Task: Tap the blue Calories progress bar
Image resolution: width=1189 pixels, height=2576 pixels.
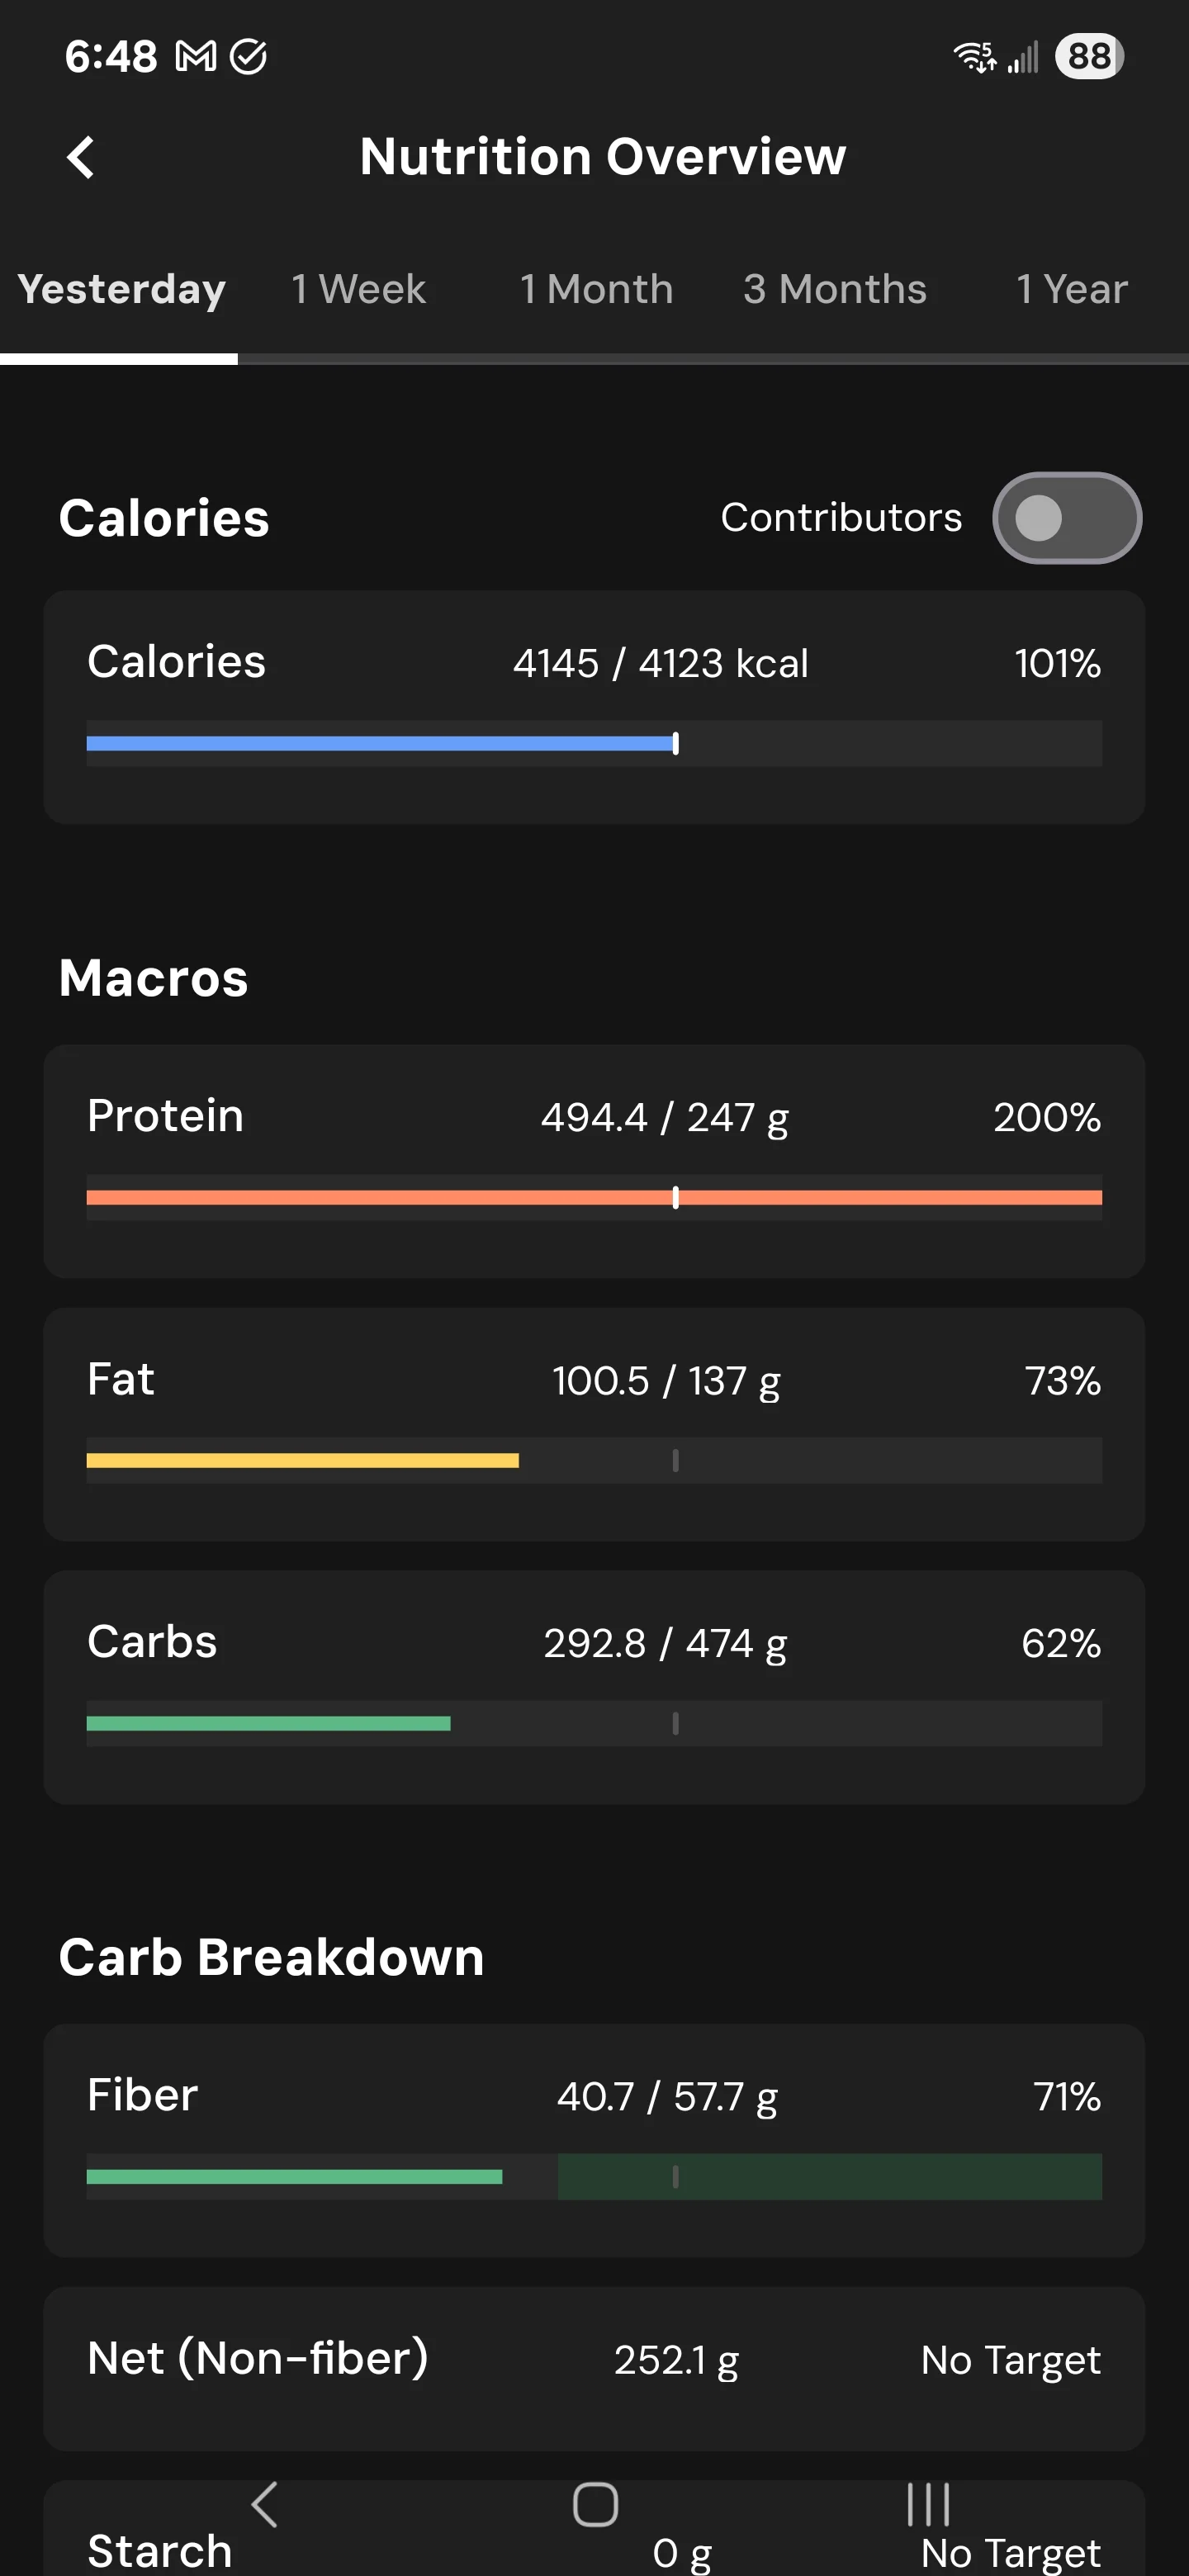Action: pos(382,743)
